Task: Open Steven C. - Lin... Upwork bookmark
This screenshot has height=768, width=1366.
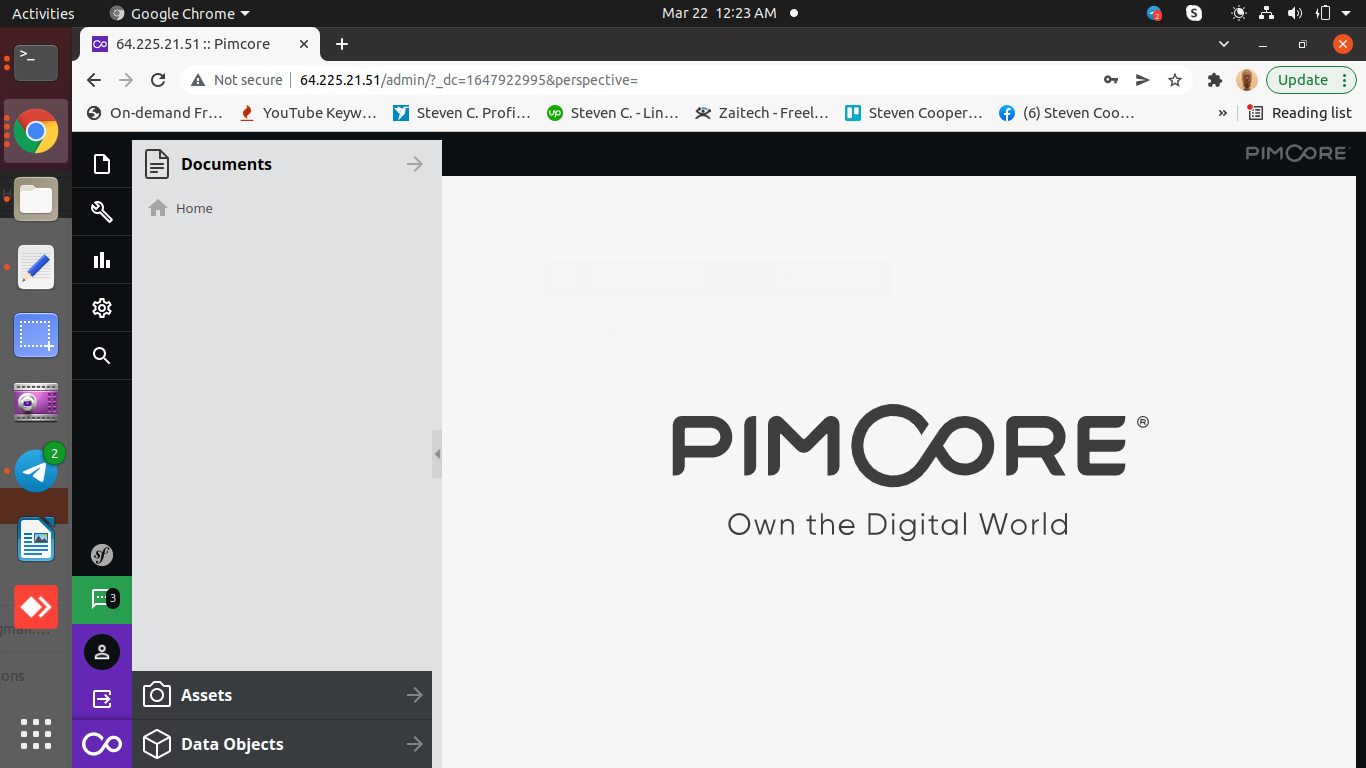Action: (613, 113)
